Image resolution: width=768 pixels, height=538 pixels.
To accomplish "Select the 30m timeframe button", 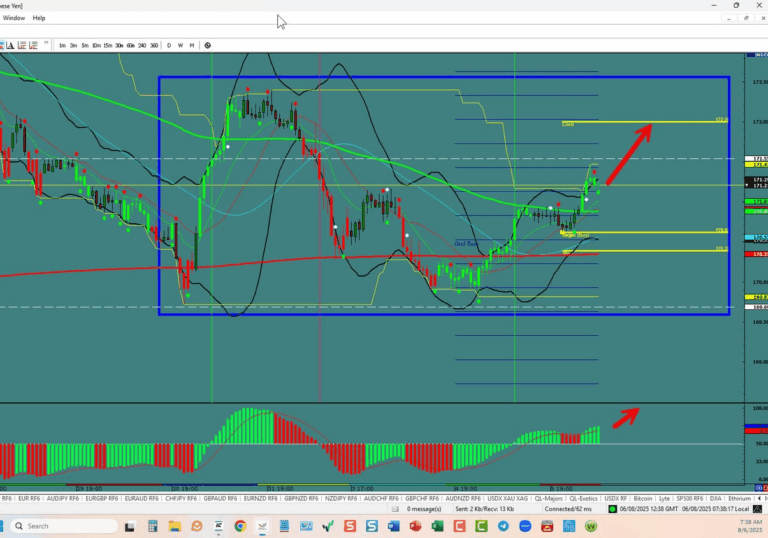I will [119, 46].
